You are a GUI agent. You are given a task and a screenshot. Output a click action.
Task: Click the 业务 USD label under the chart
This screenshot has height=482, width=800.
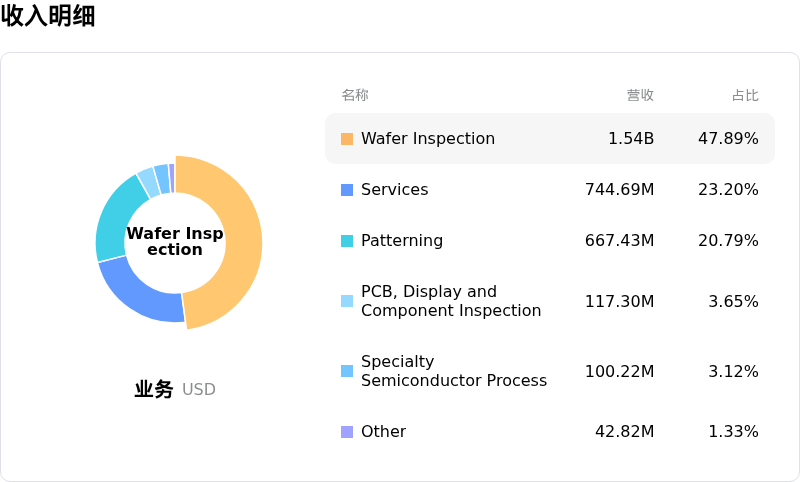(175, 390)
